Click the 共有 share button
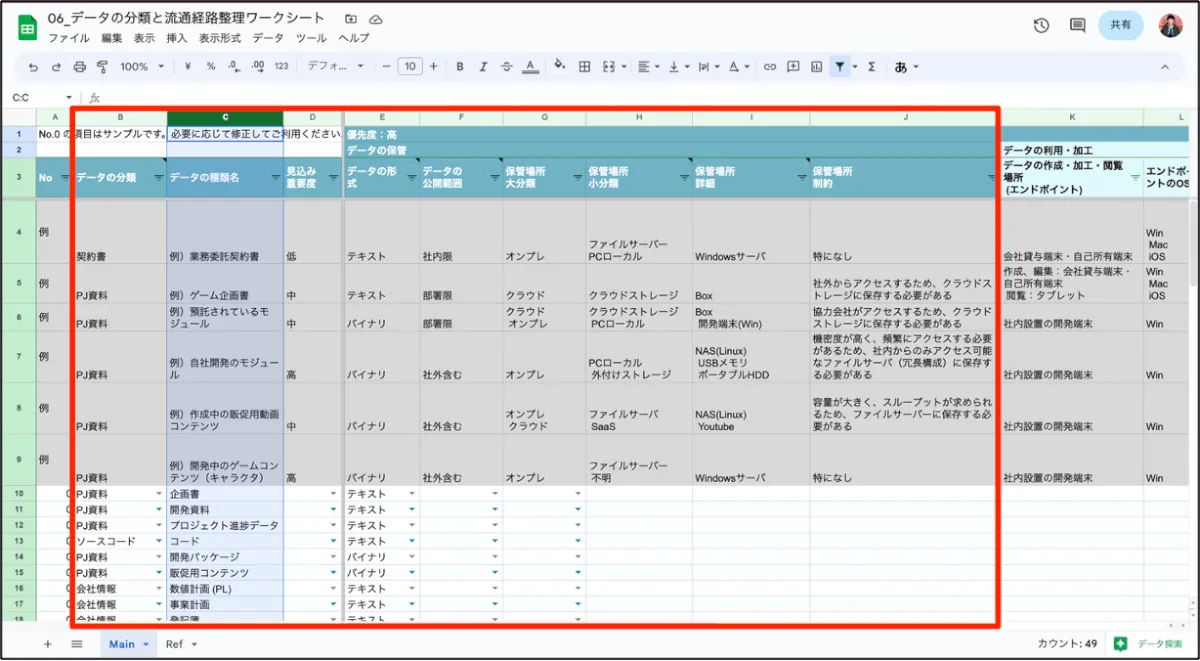 tap(1120, 26)
